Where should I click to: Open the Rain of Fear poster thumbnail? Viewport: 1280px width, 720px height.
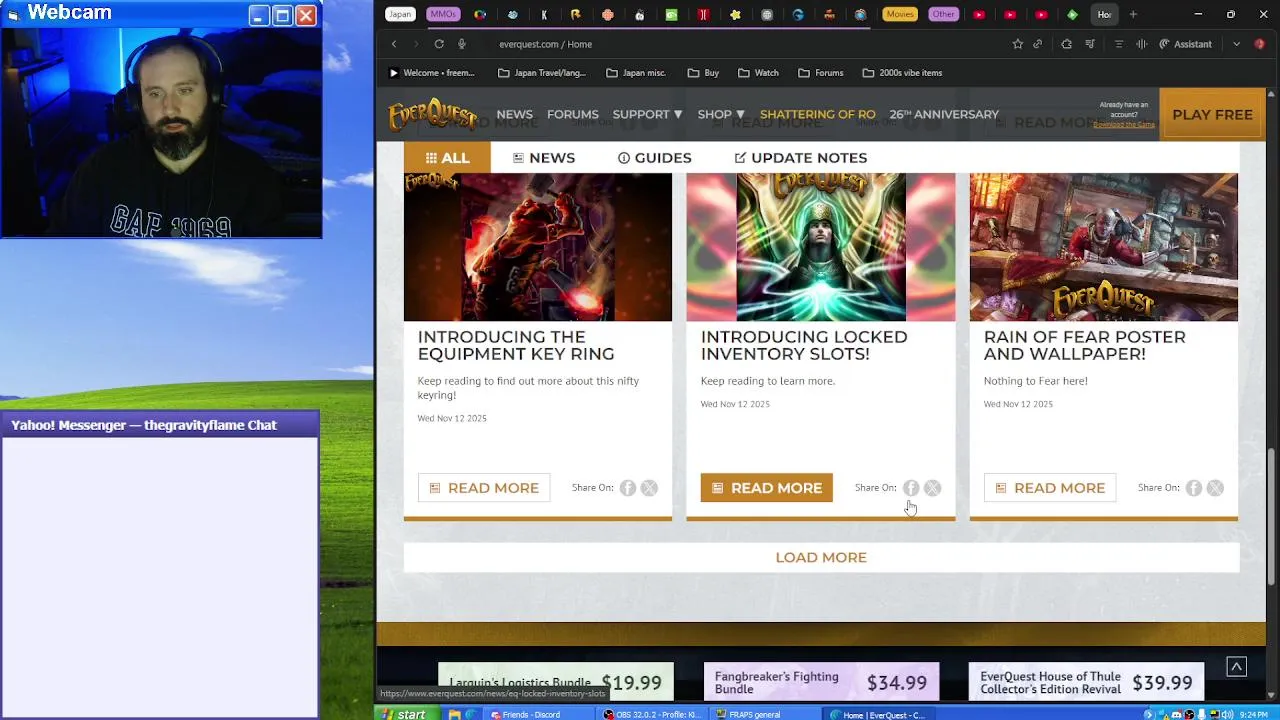(x=1103, y=247)
